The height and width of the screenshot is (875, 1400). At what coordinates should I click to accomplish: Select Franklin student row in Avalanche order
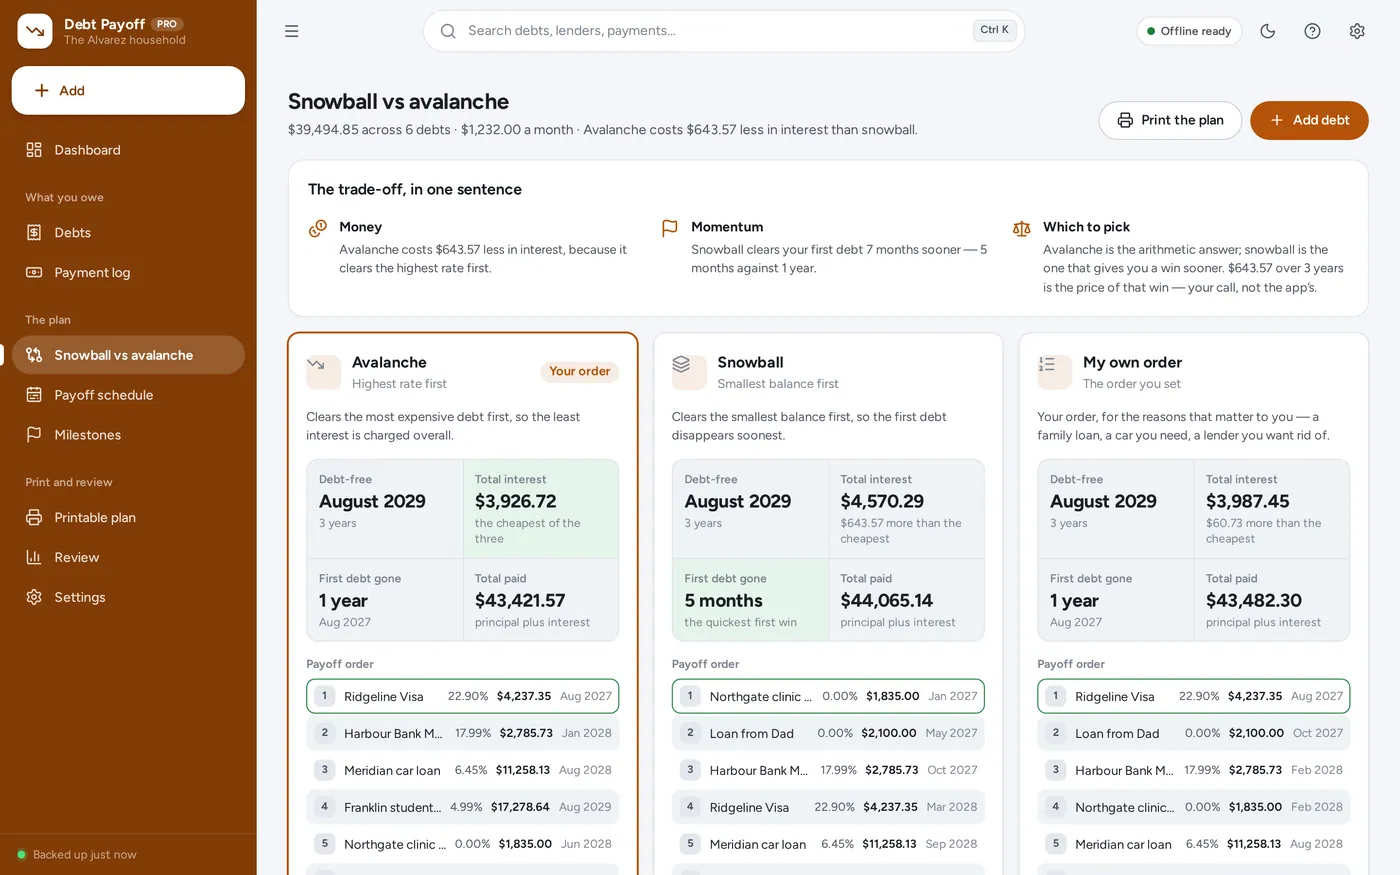point(463,807)
